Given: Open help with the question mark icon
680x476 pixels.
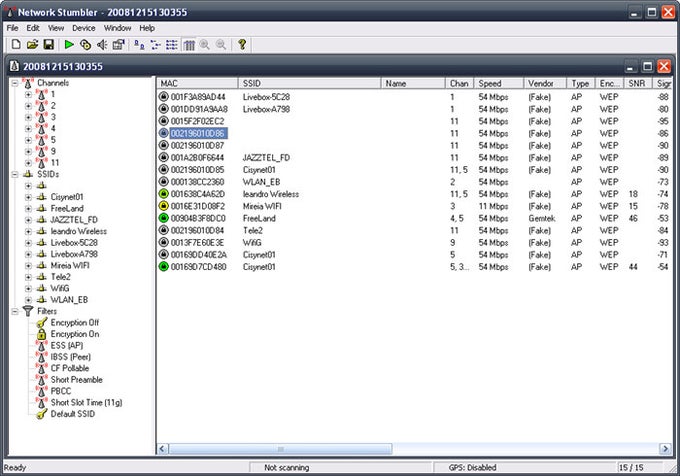Looking at the screenshot, I should 242,44.
